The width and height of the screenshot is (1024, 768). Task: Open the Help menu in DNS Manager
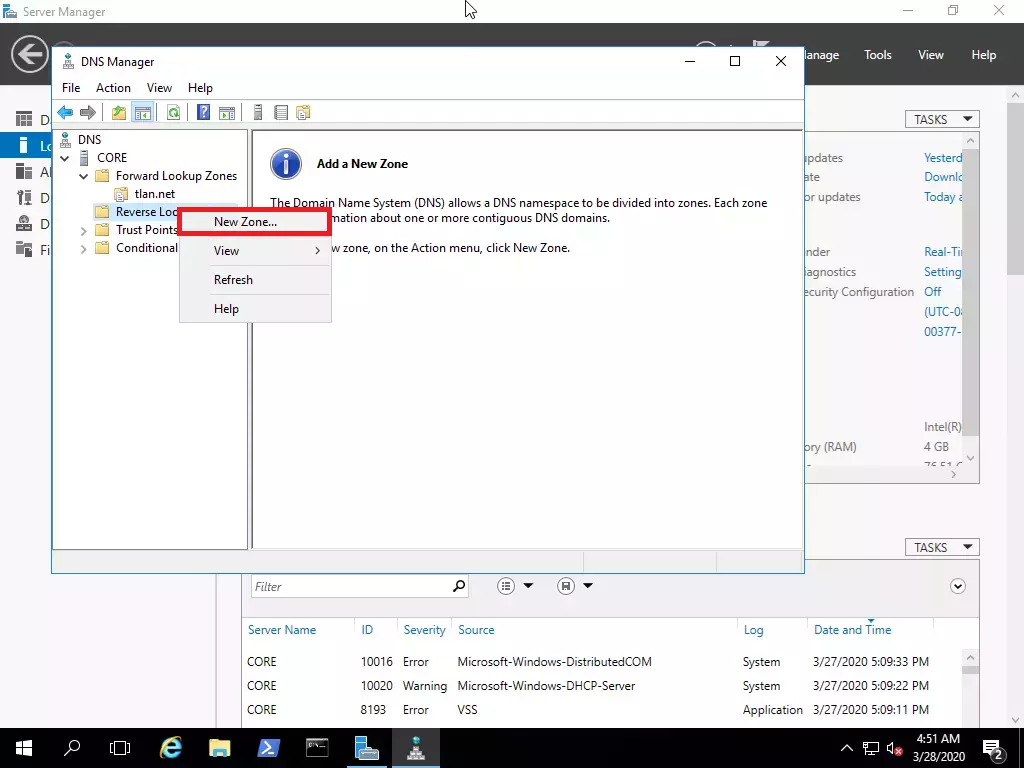coord(200,88)
